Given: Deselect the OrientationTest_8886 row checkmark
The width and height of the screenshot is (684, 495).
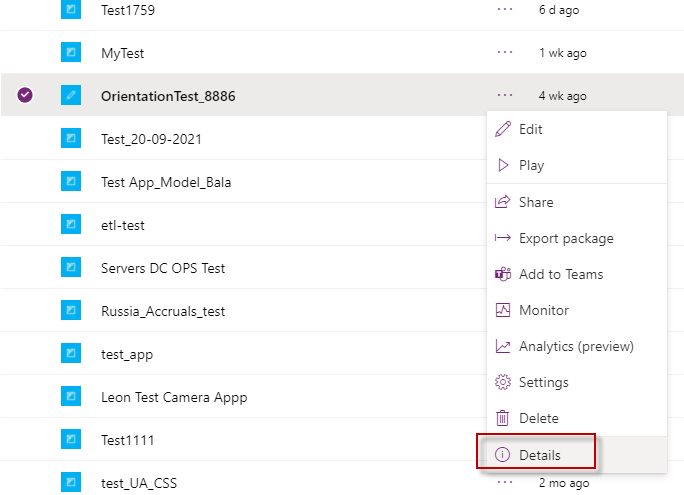Looking at the screenshot, I should click(x=26, y=95).
